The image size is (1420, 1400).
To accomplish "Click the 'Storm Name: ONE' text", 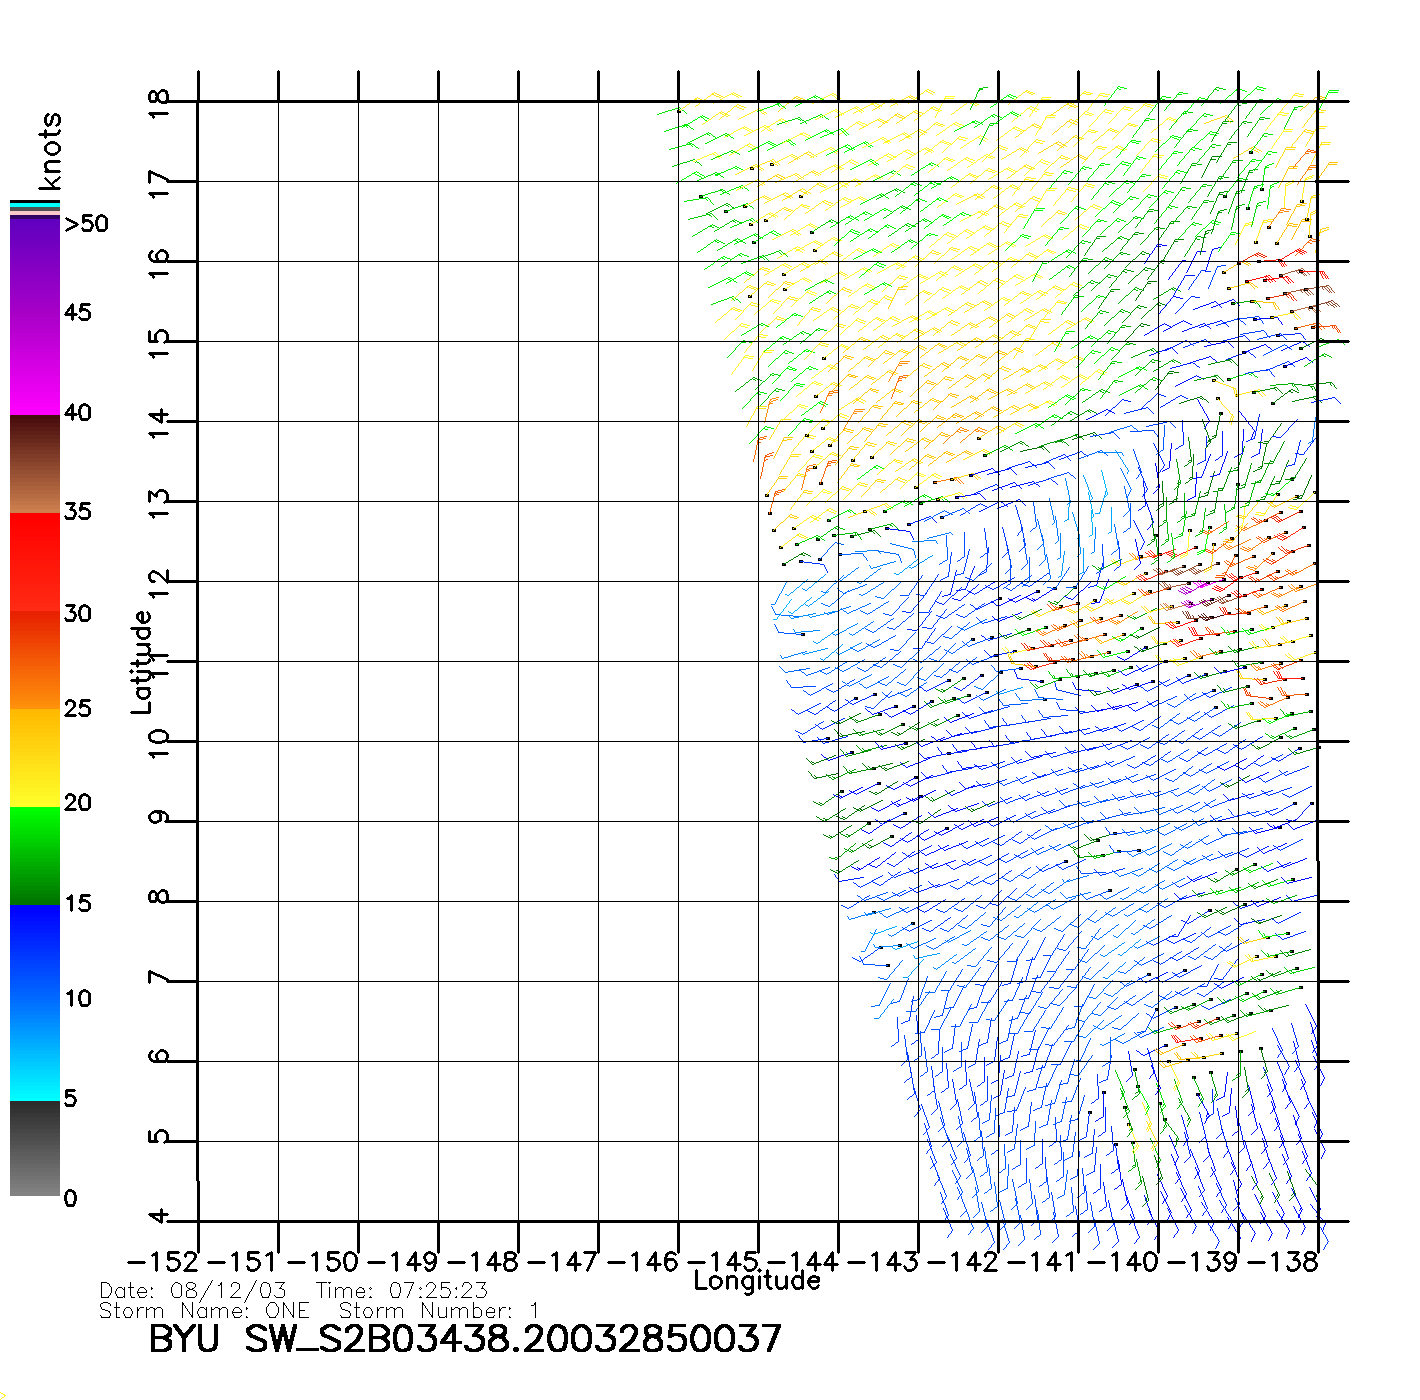I will coord(204,1310).
